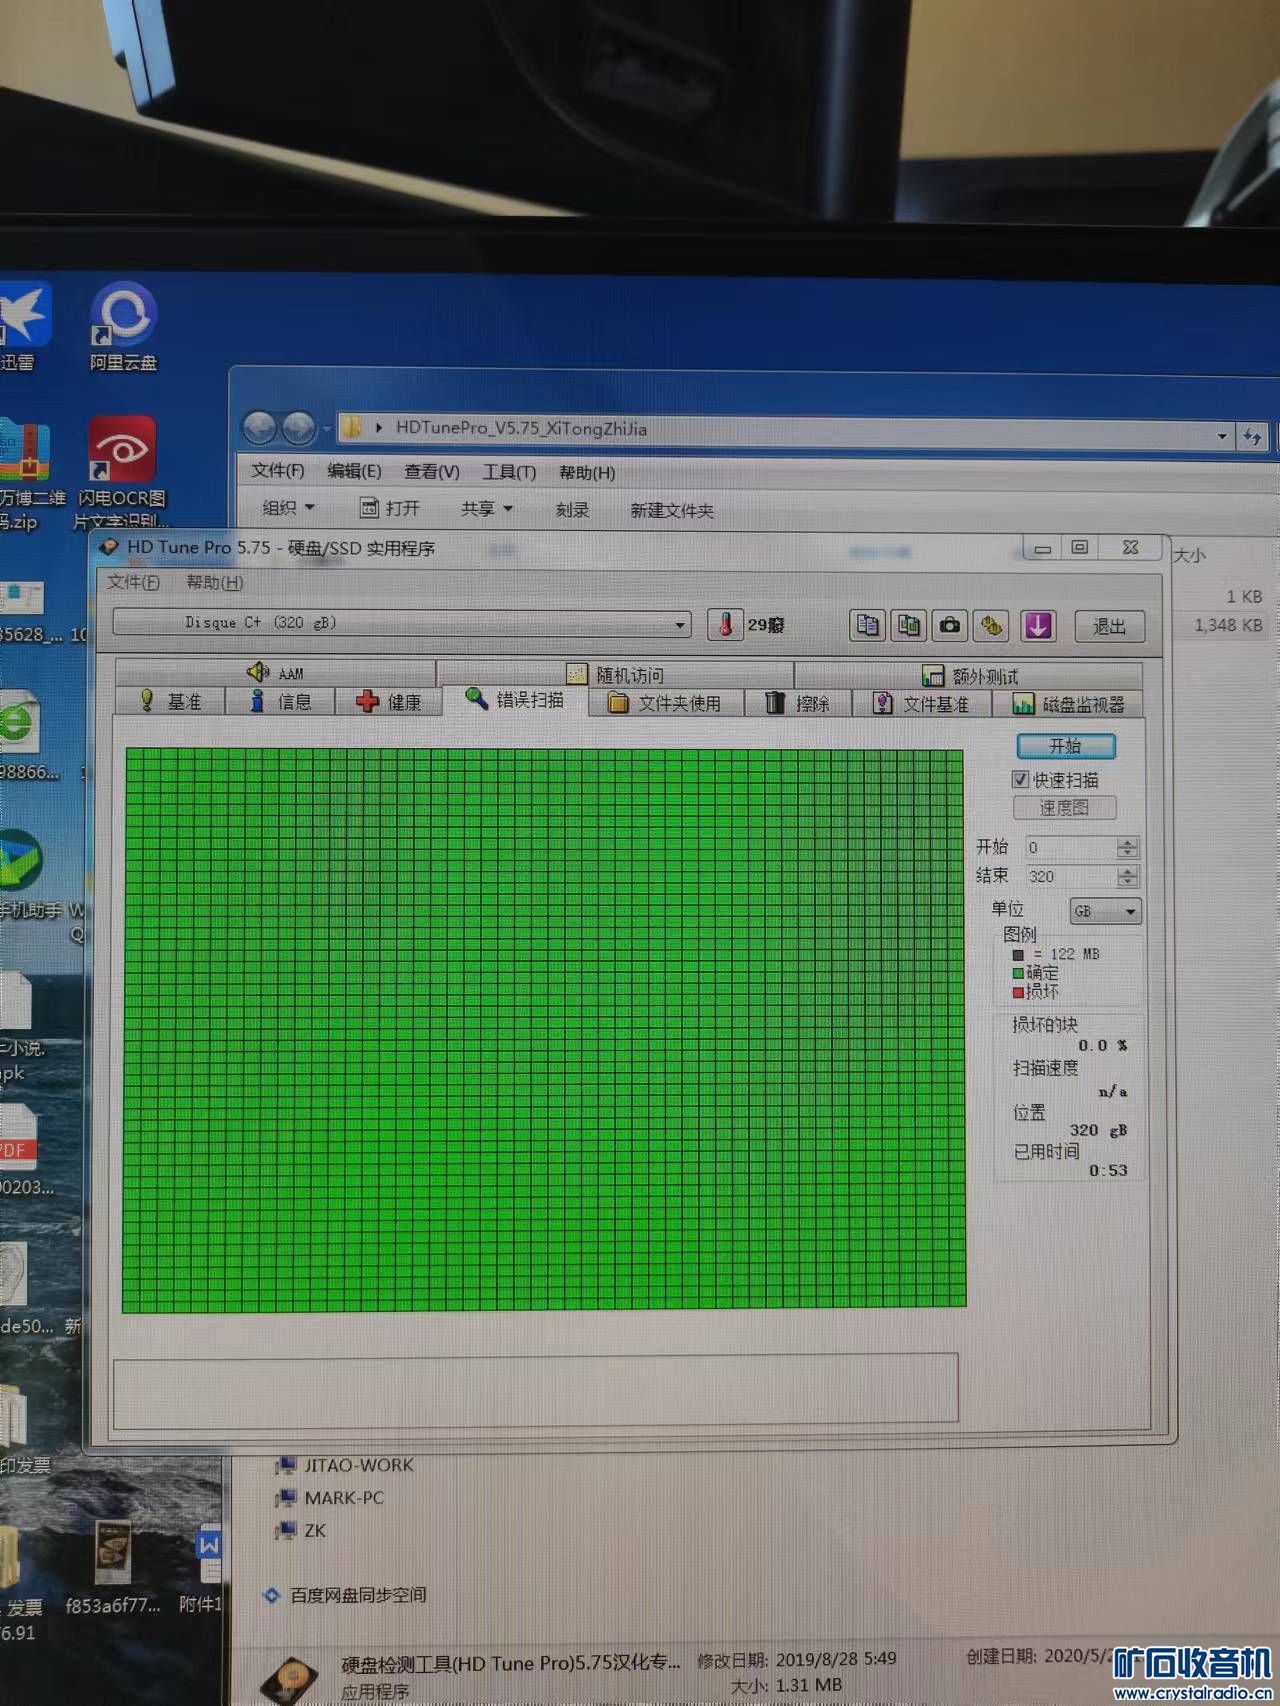Viewport: 1280px width, 1706px height.
Task: Select the 万博二维码.zip archive desktop icon
Action: [x=28, y=474]
